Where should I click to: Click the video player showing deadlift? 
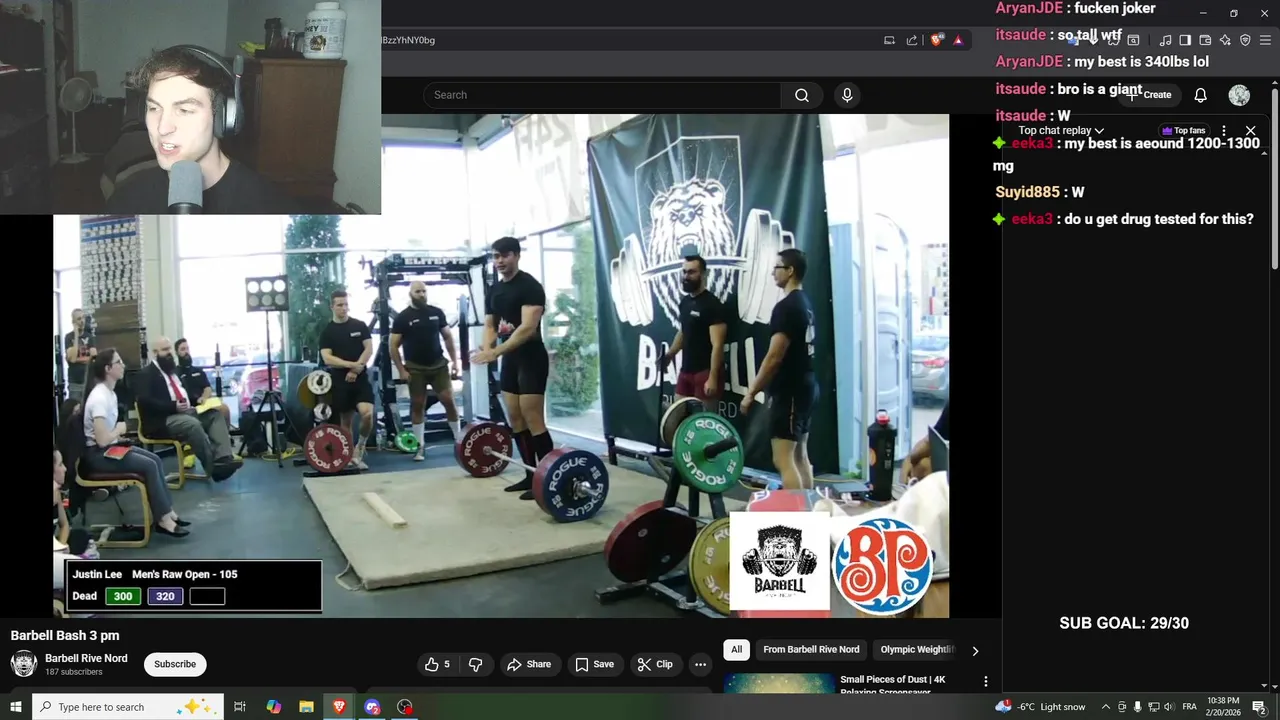(501, 366)
